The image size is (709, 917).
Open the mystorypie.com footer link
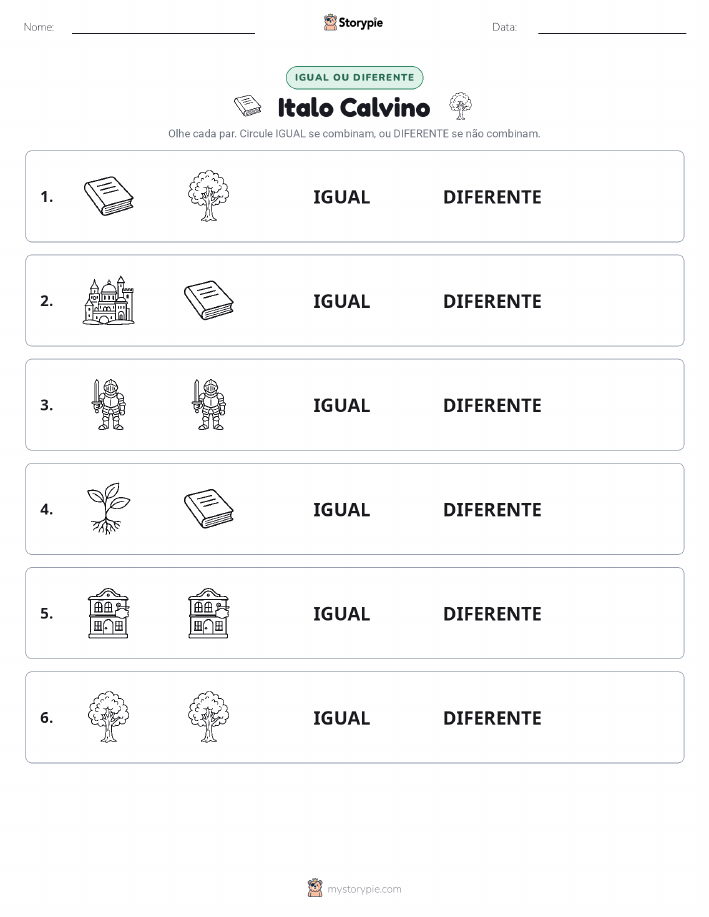coord(354,888)
